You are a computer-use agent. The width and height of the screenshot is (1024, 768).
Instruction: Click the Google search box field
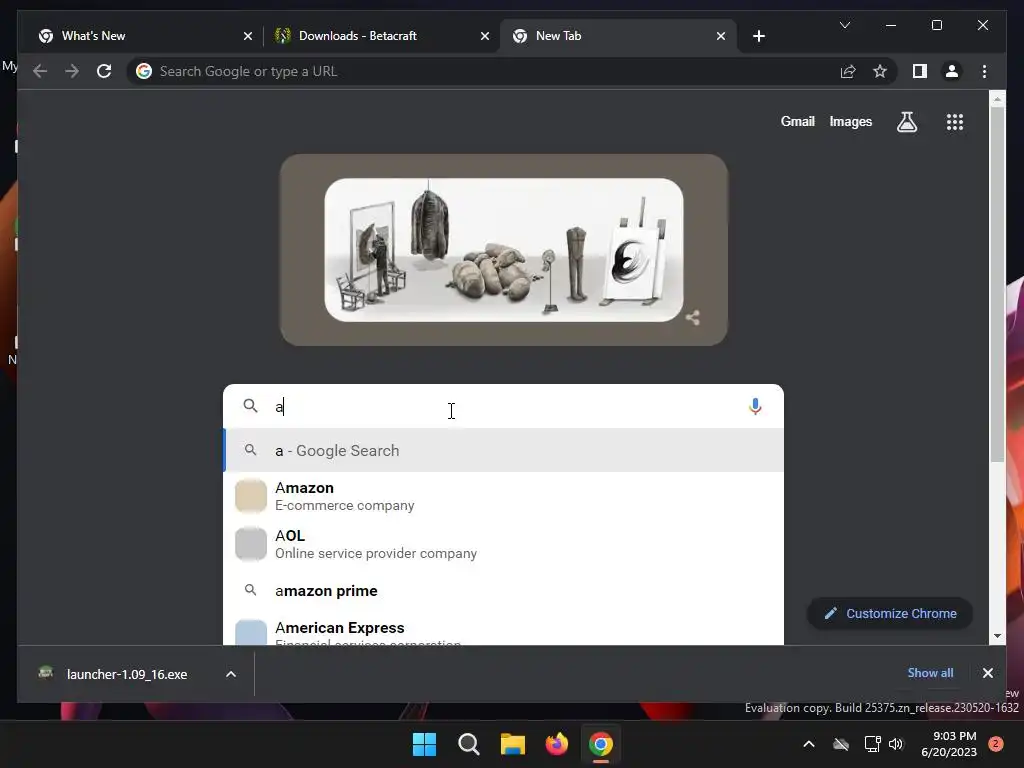504,406
